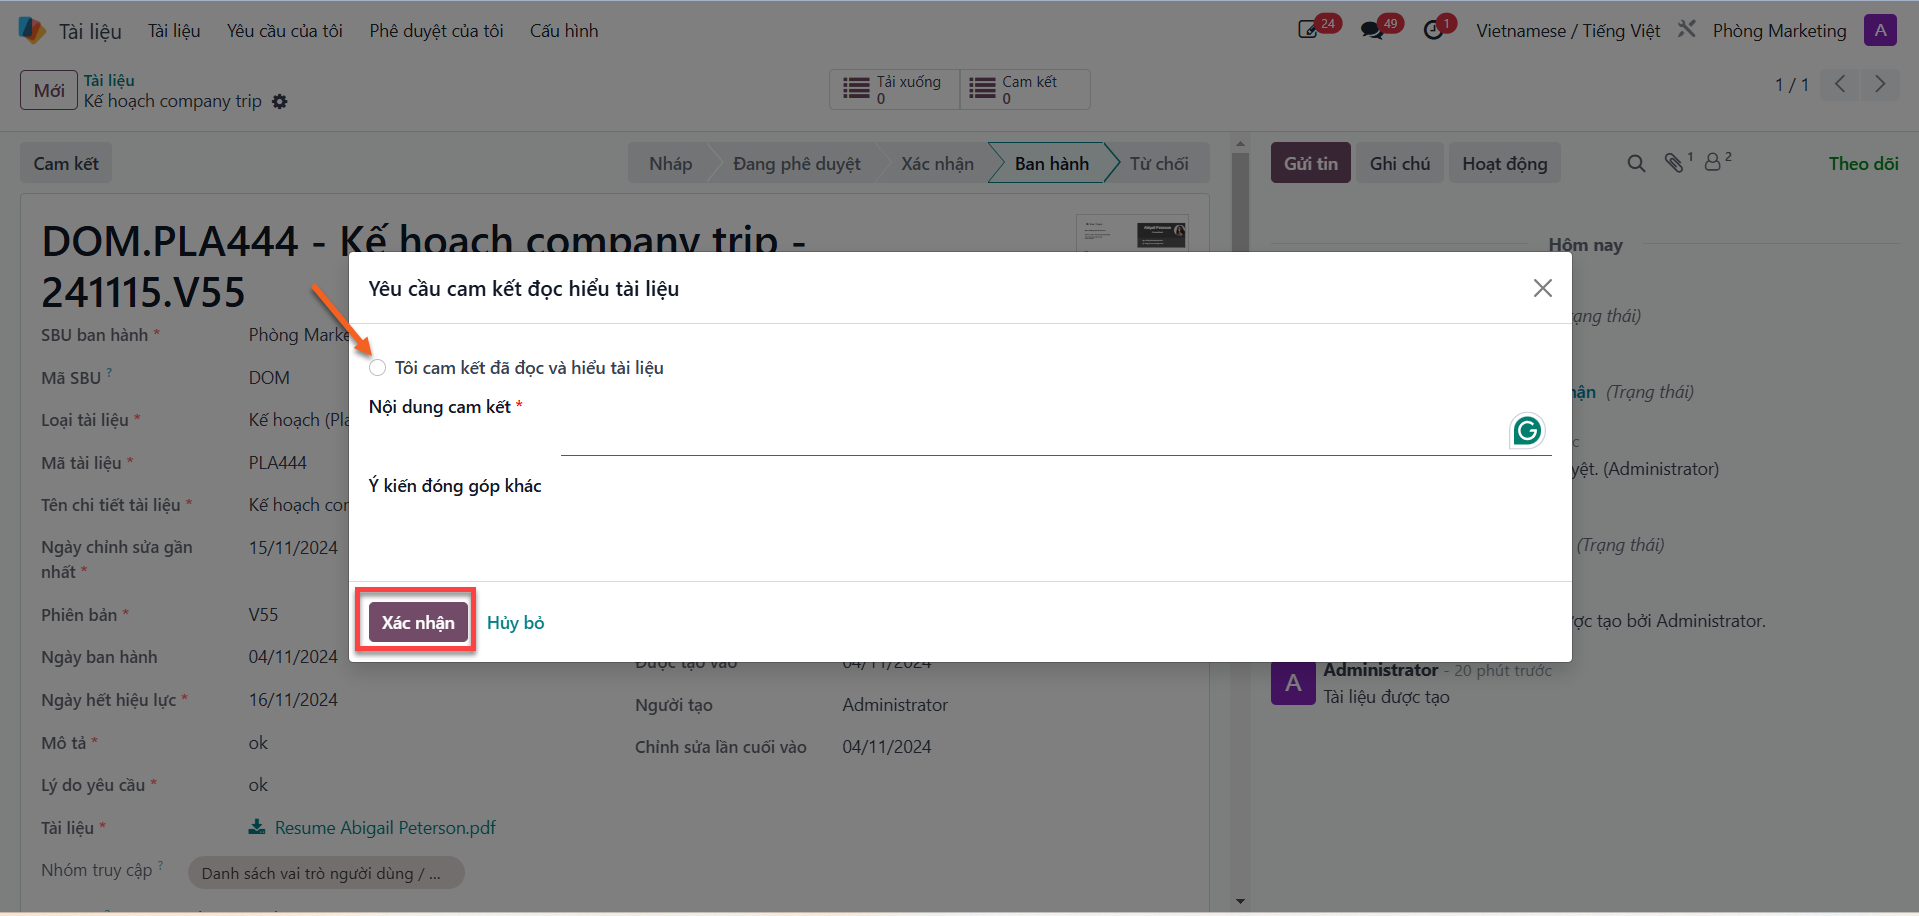
Task: Click Administrator's avatar in the chatter
Action: coord(1293,683)
